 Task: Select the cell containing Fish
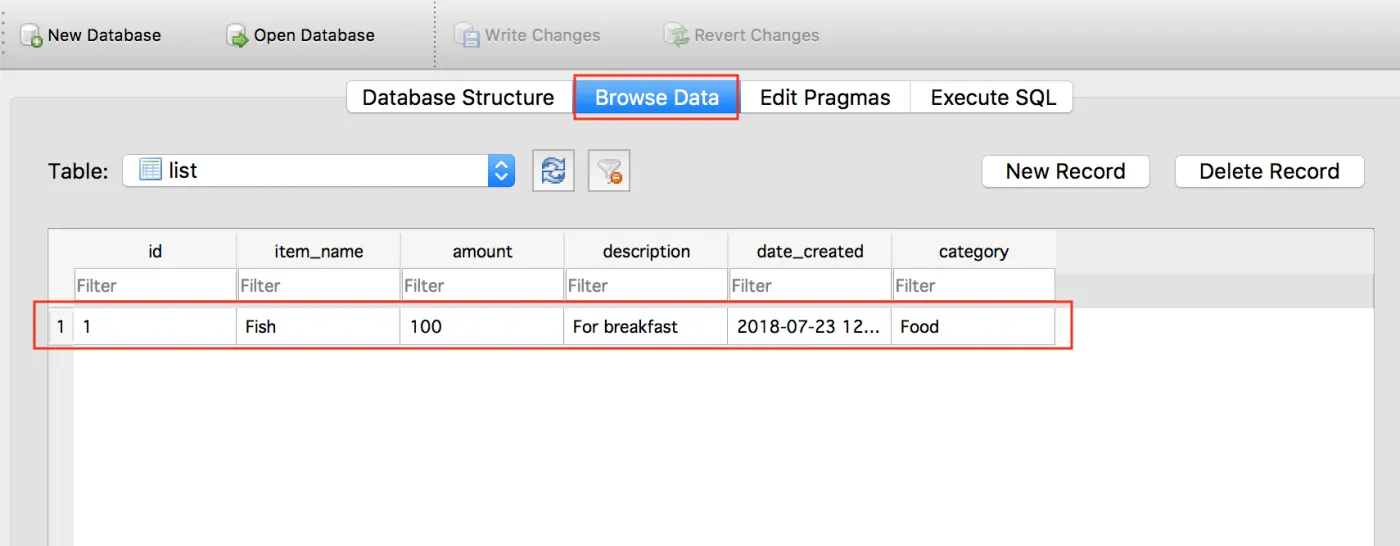[318, 326]
